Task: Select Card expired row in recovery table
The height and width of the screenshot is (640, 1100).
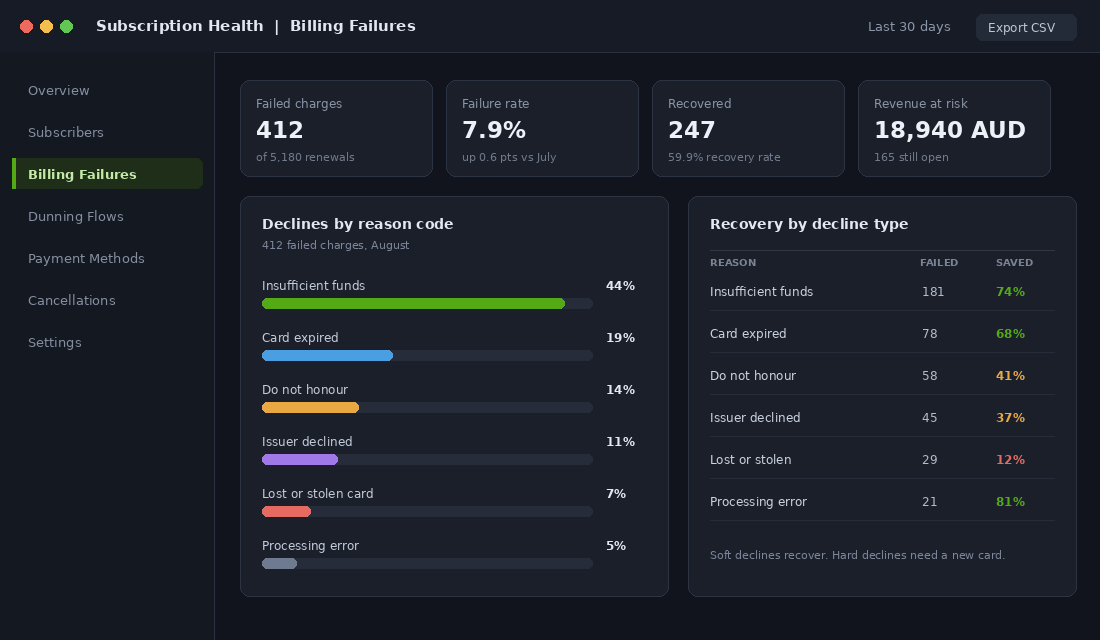Action: point(882,333)
